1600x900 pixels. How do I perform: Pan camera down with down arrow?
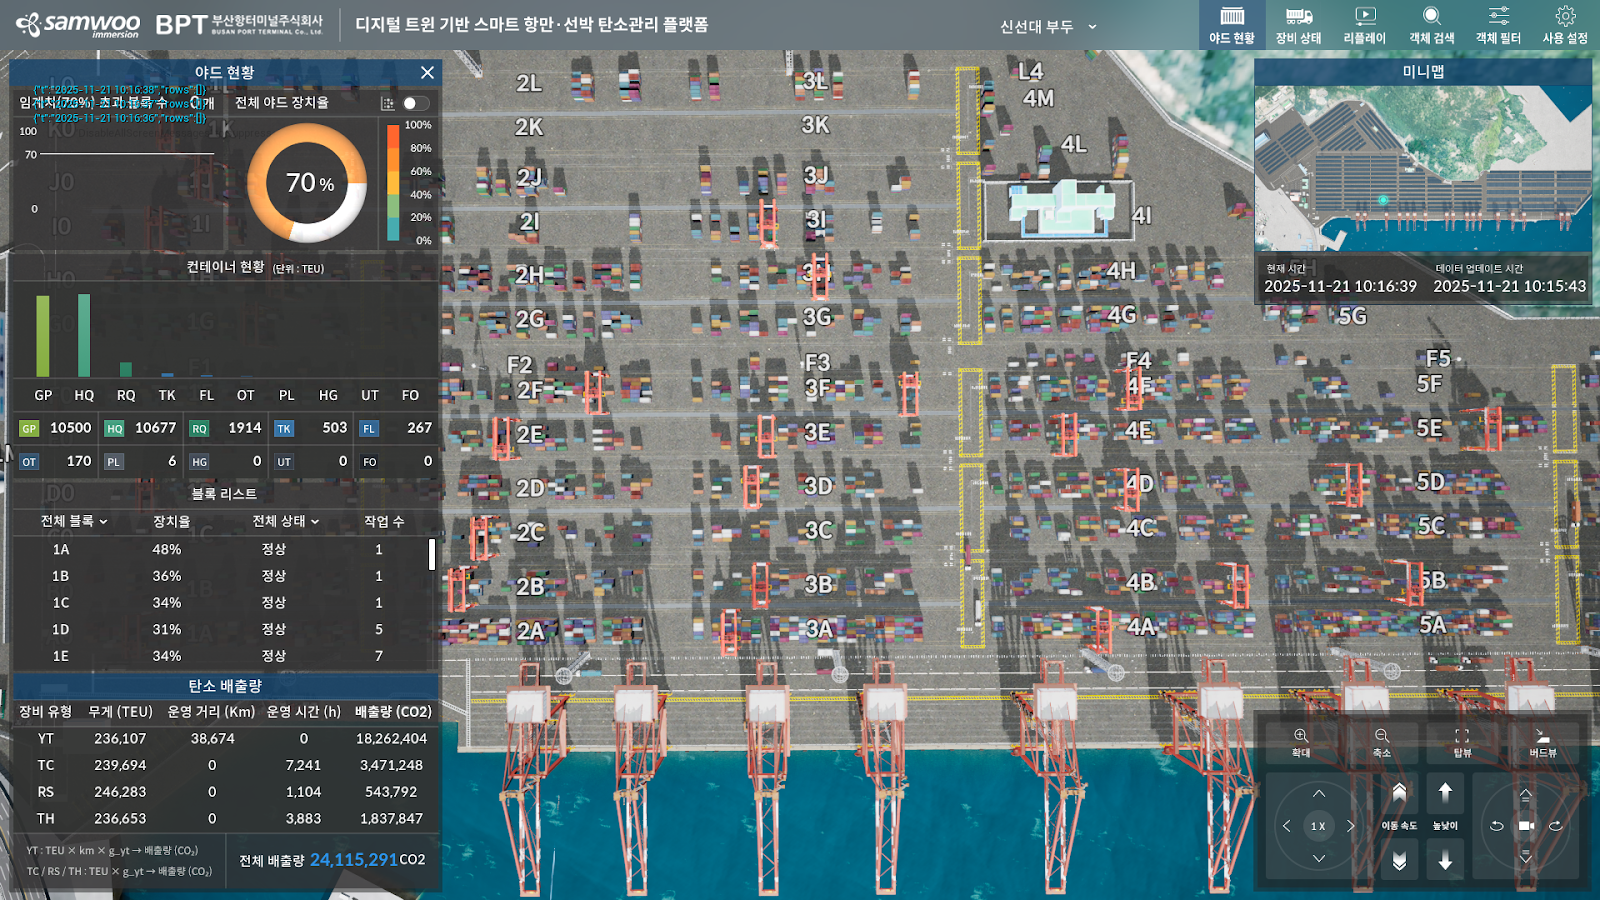(x=1319, y=859)
